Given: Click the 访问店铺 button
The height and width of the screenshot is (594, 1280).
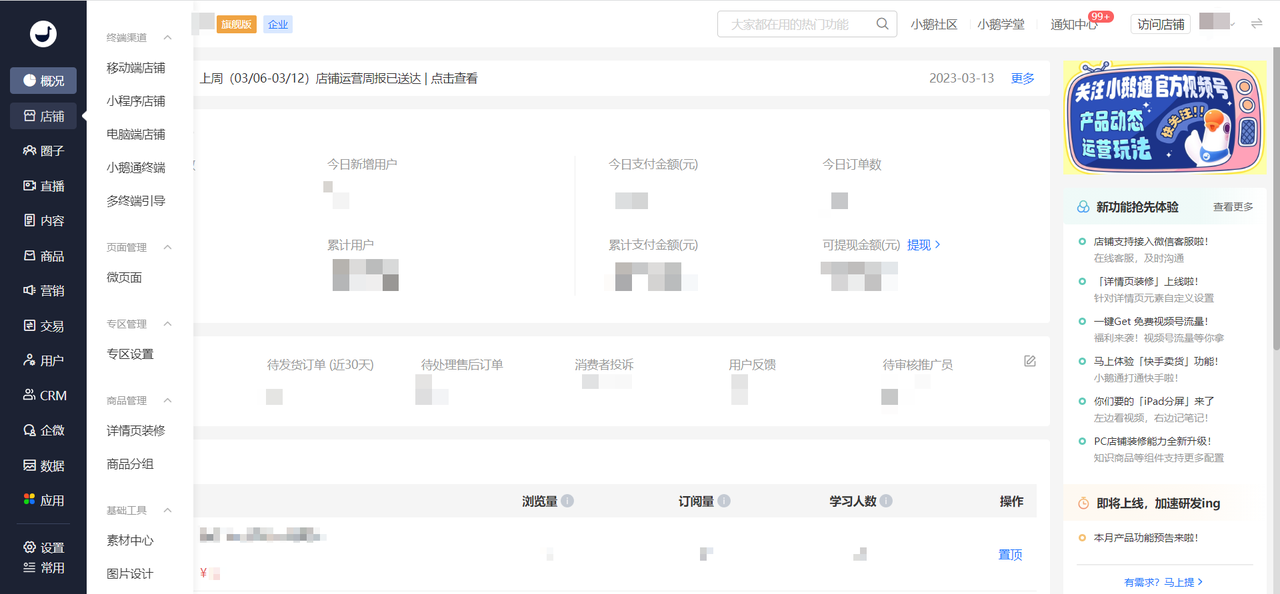Looking at the screenshot, I should 1159,24.
